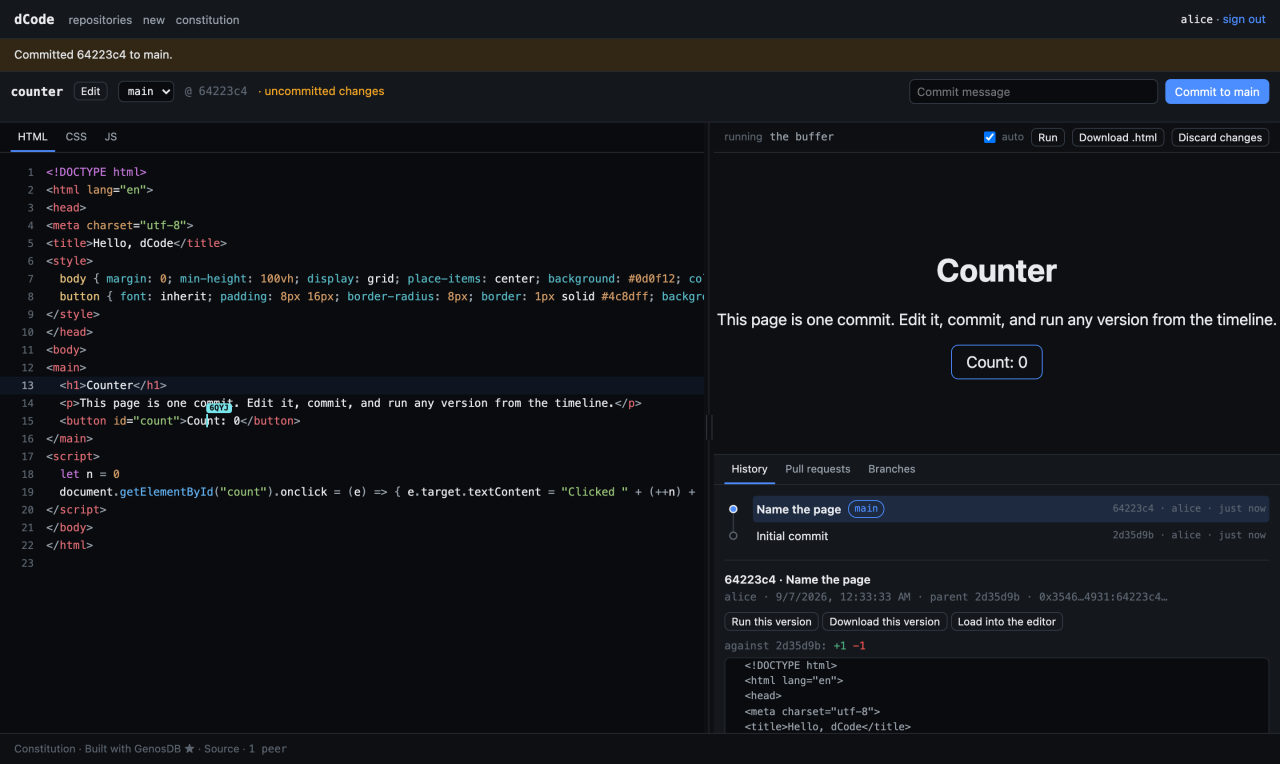This screenshot has width=1280, height=764.
Task: Select the Name the page commit dot
Action: 733,509
